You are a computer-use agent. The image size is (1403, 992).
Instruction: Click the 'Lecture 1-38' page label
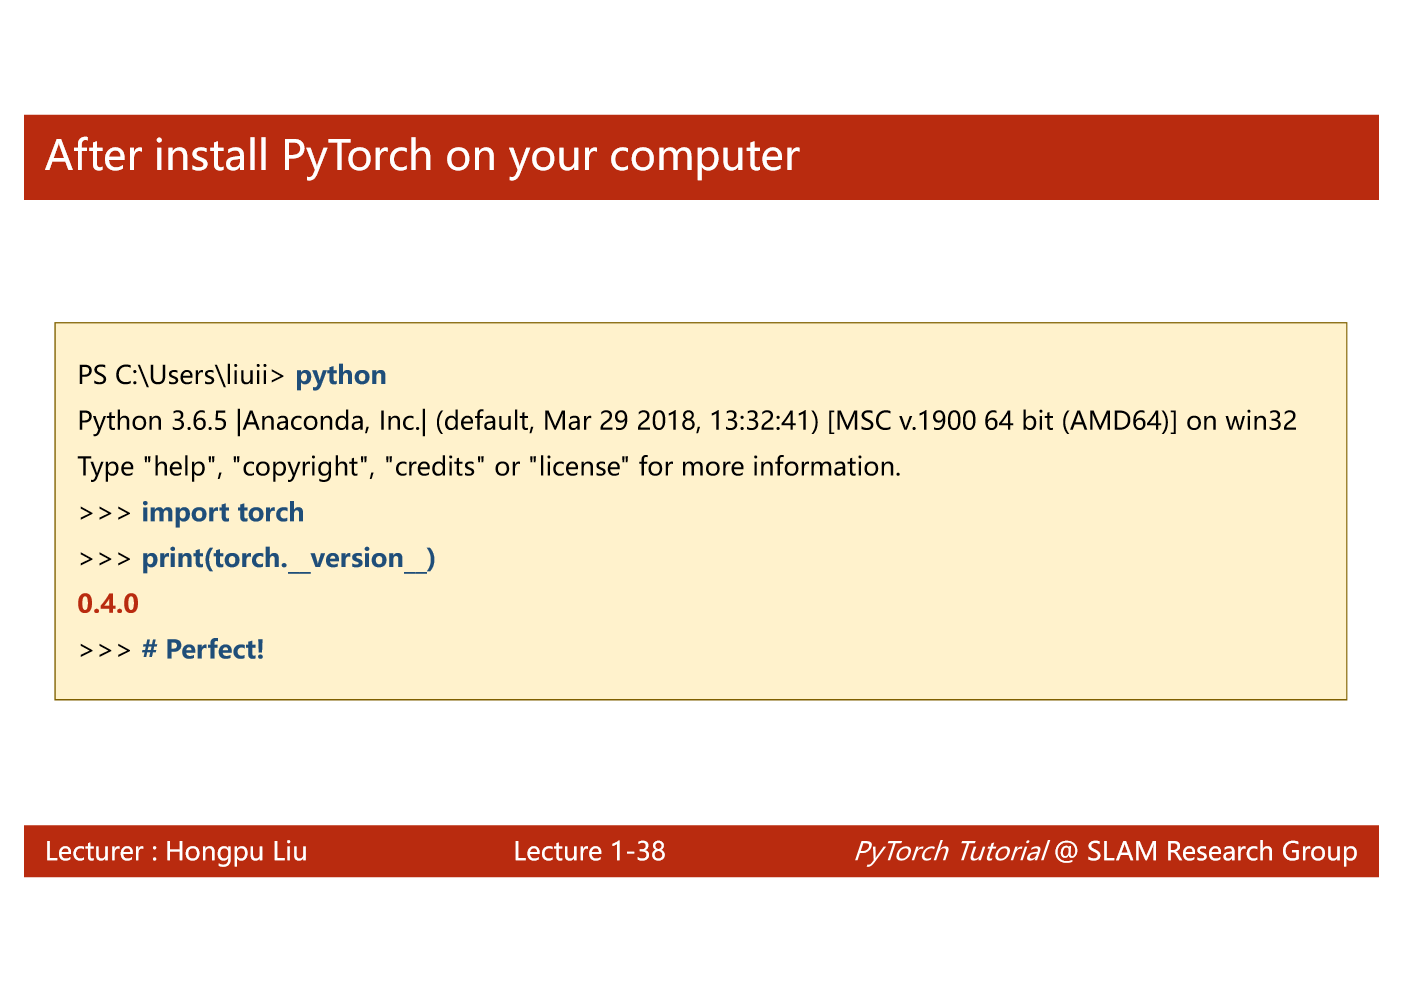[x=589, y=852]
